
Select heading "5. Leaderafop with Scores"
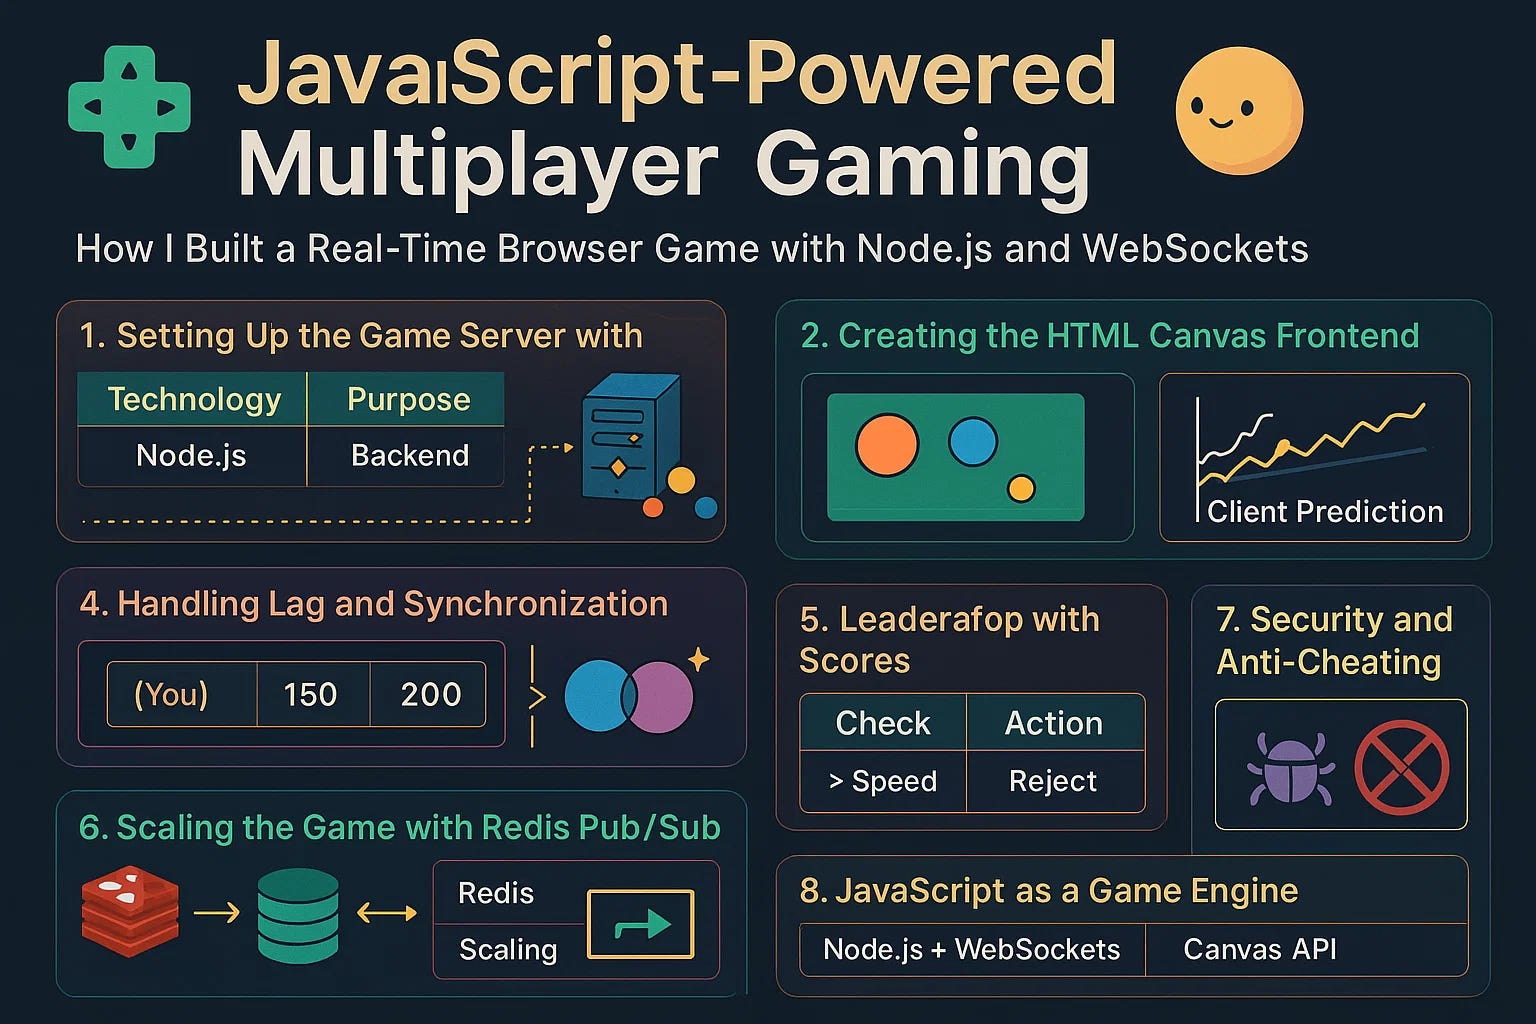tap(949, 640)
